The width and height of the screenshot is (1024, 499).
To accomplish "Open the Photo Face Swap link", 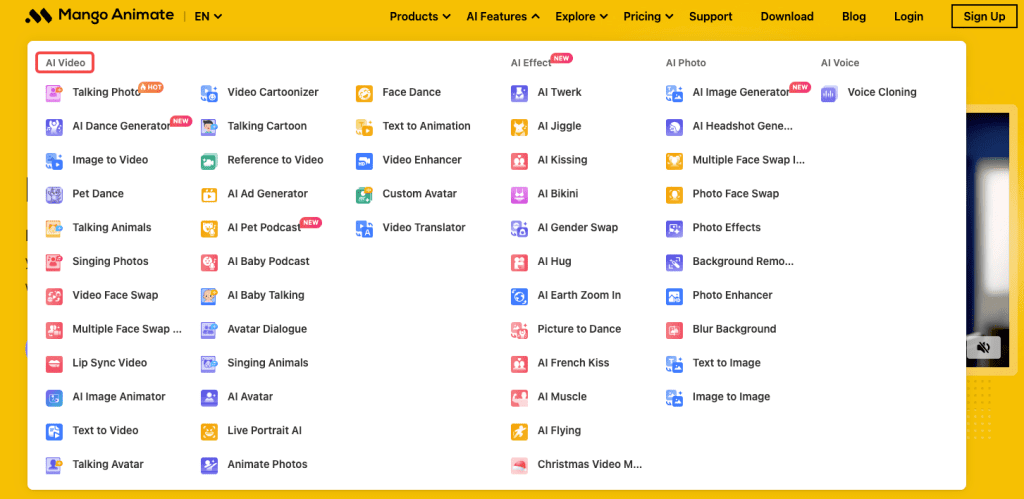I will 735,194.
